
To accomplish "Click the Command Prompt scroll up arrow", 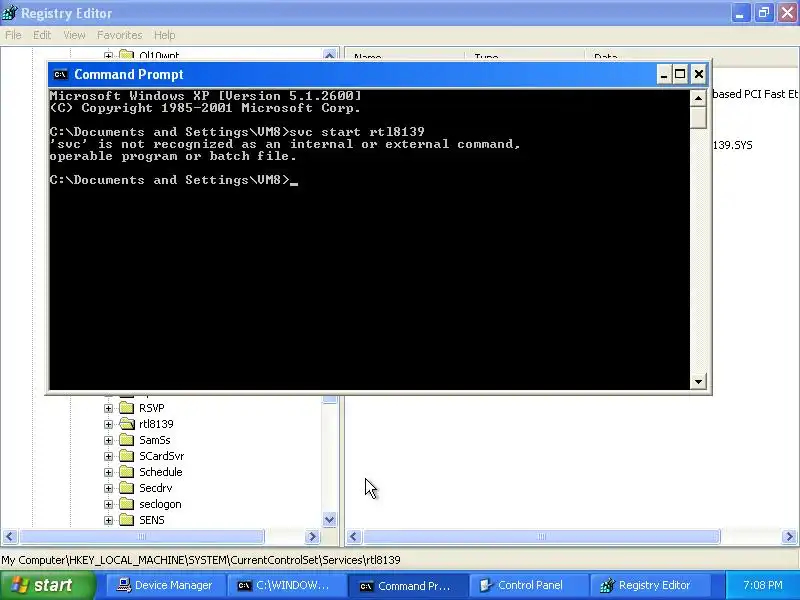I will (x=698, y=98).
